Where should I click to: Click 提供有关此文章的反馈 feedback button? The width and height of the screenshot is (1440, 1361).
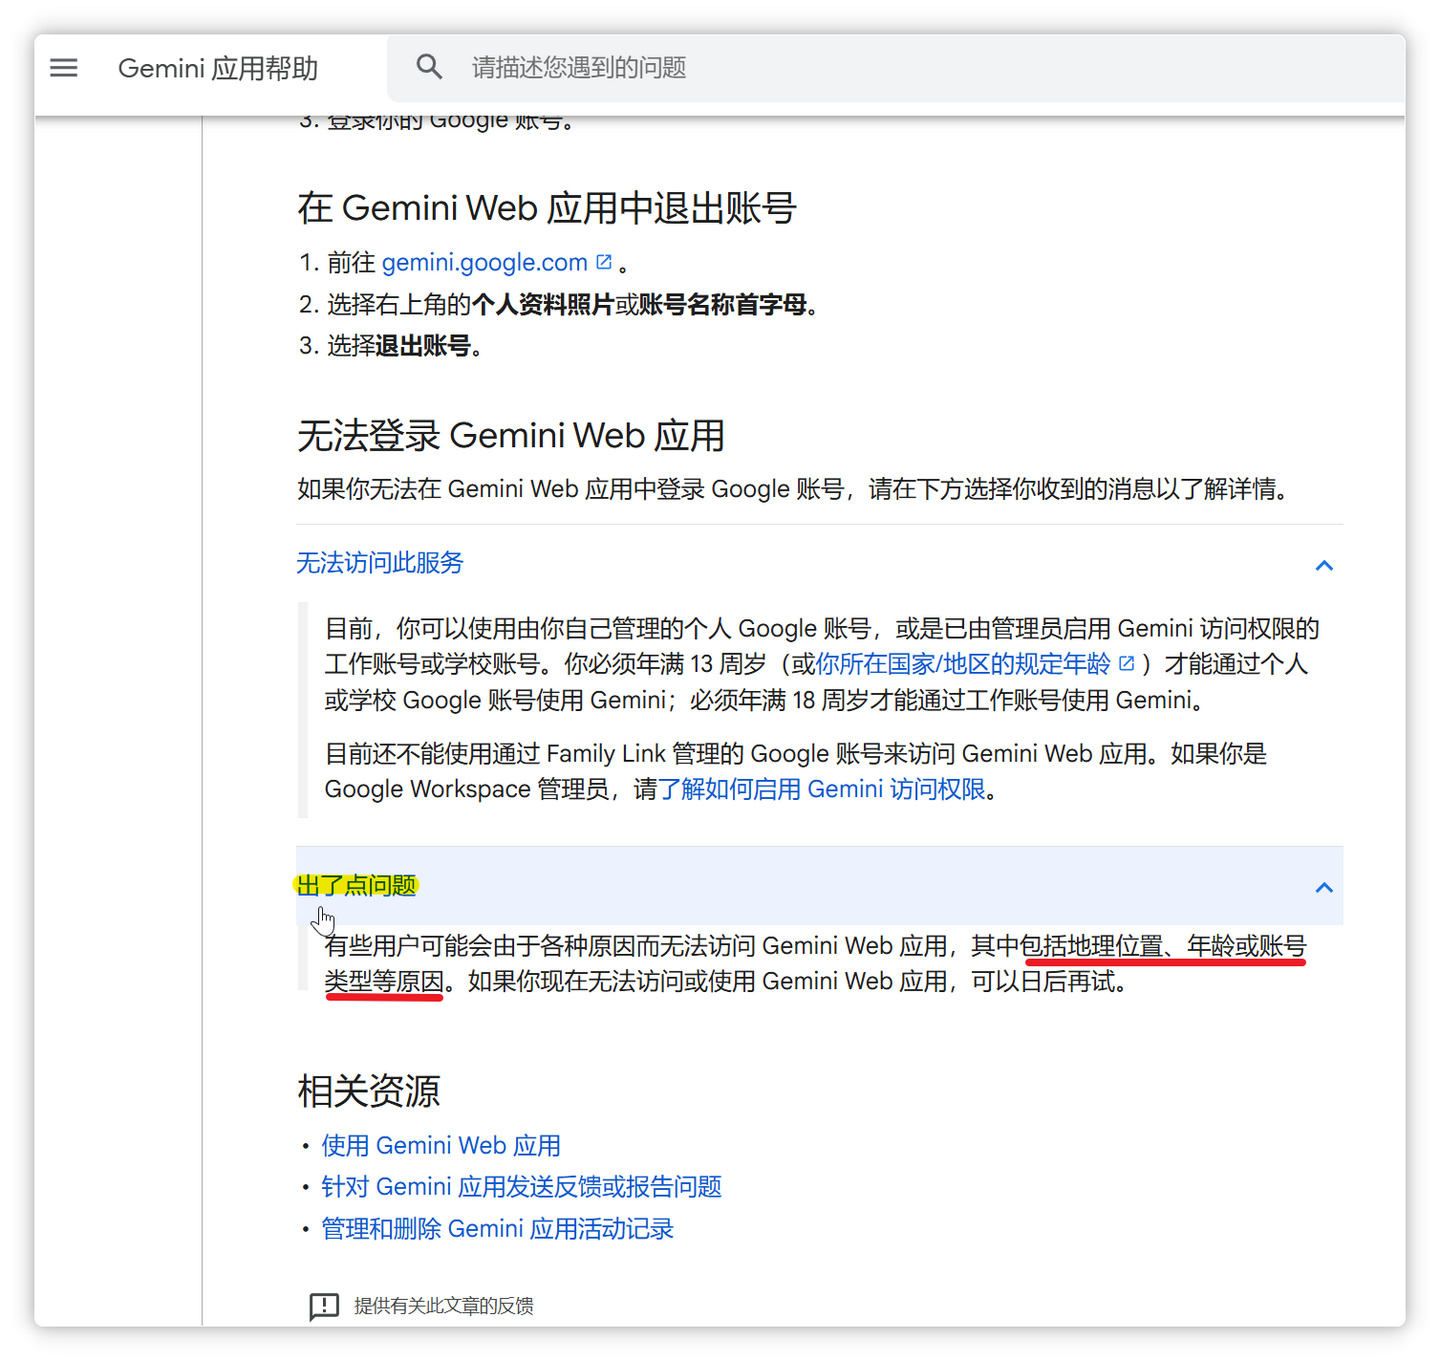pos(445,1306)
